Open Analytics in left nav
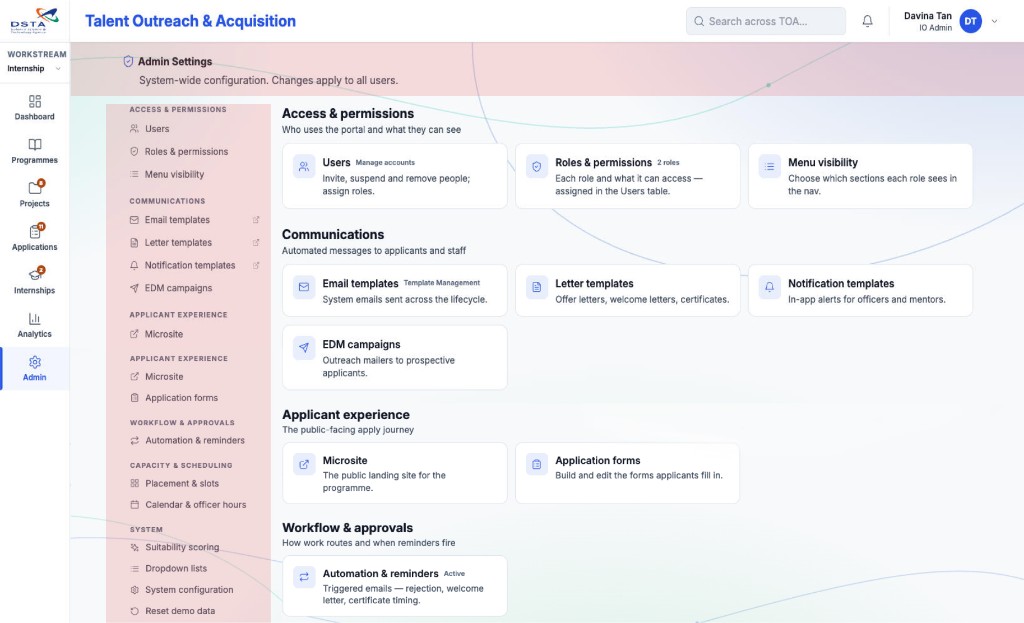The width and height of the screenshot is (1024, 623). (35, 325)
